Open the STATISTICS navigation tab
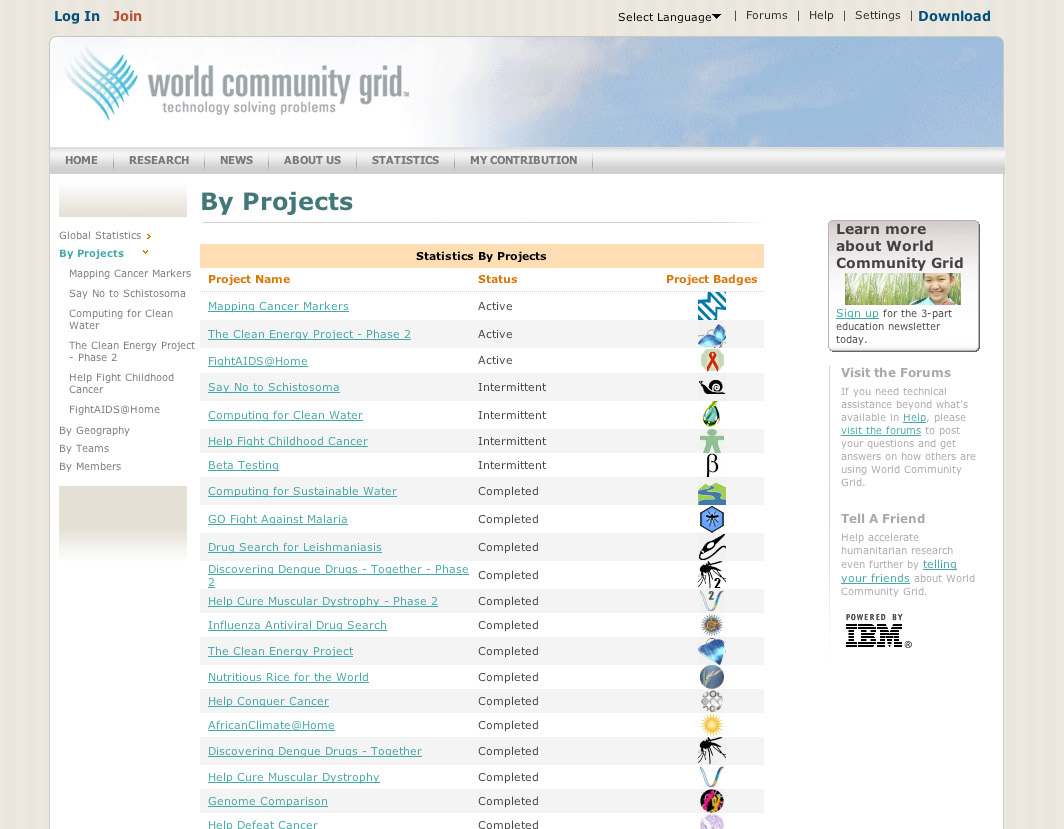The width and height of the screenshot is (1064, 829). [405, 160]
